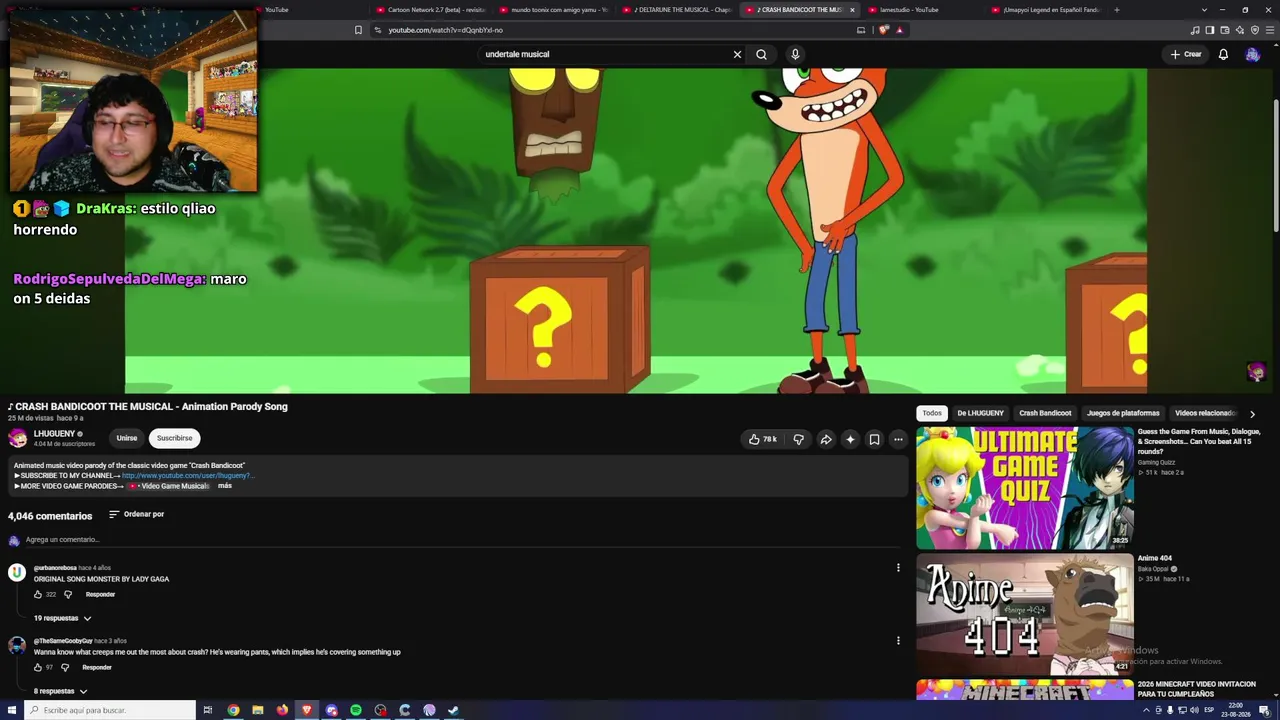Clear the search box with the X
1280x720 pixels.
pyautogui.click(x=737, y=54)
